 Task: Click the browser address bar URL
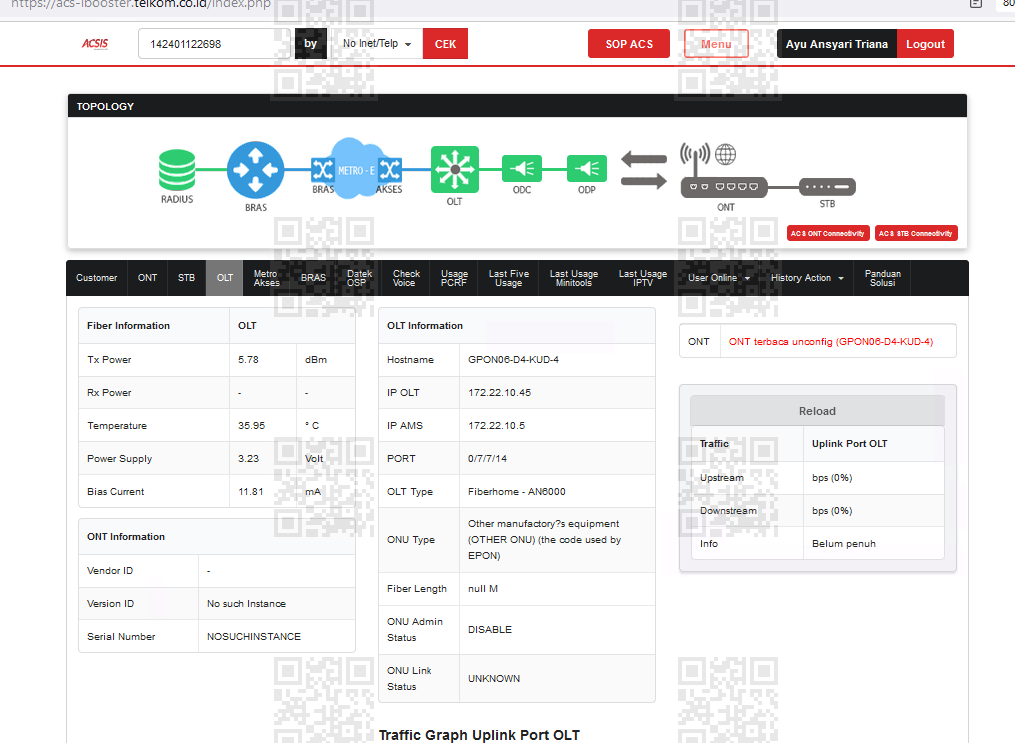140,5
